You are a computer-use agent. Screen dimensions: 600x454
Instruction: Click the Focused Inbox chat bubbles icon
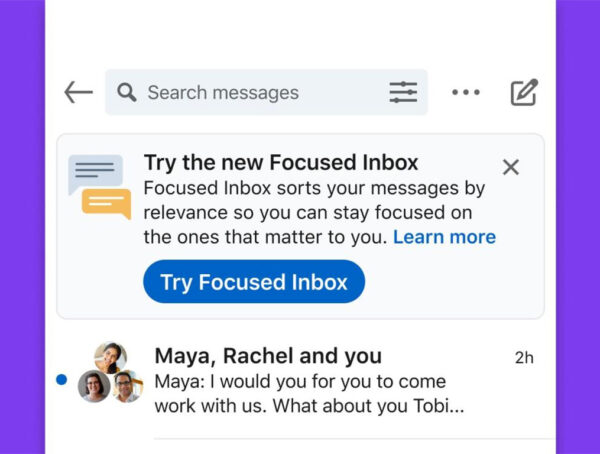(x=100, y=186)
